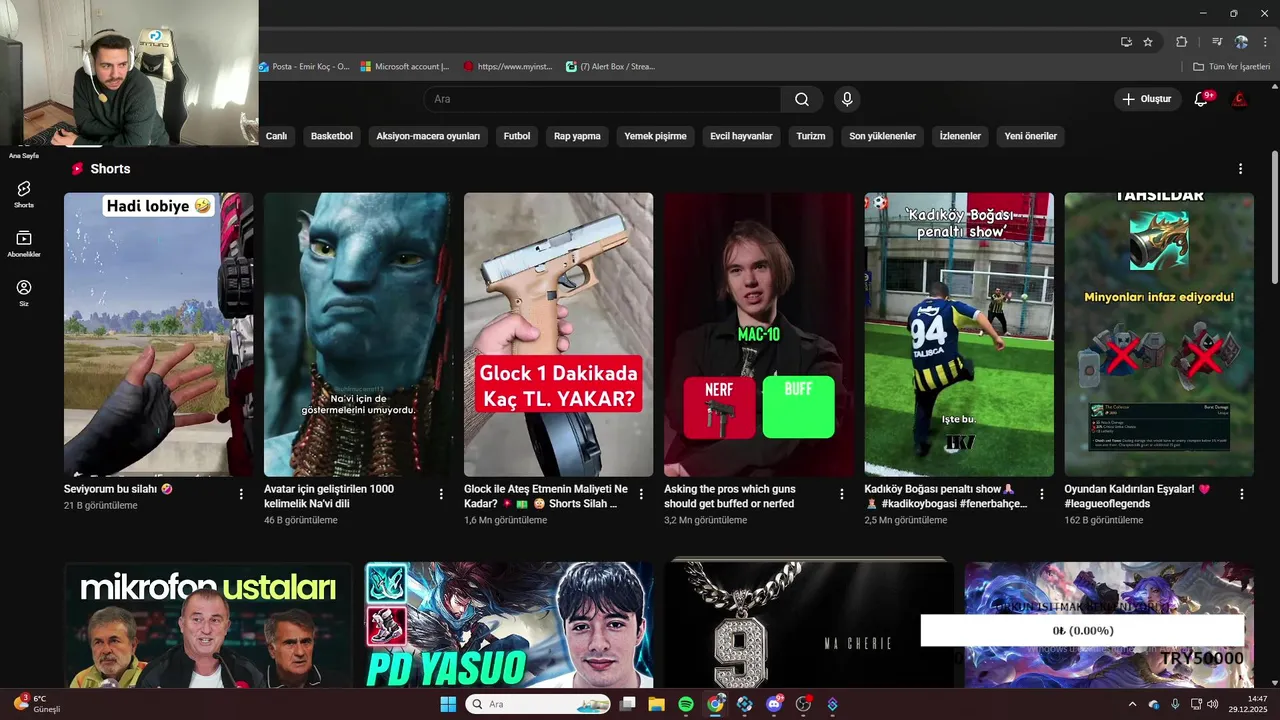Select the Rap yapma filter chip
1280x720 pixels.
[577, 136]
